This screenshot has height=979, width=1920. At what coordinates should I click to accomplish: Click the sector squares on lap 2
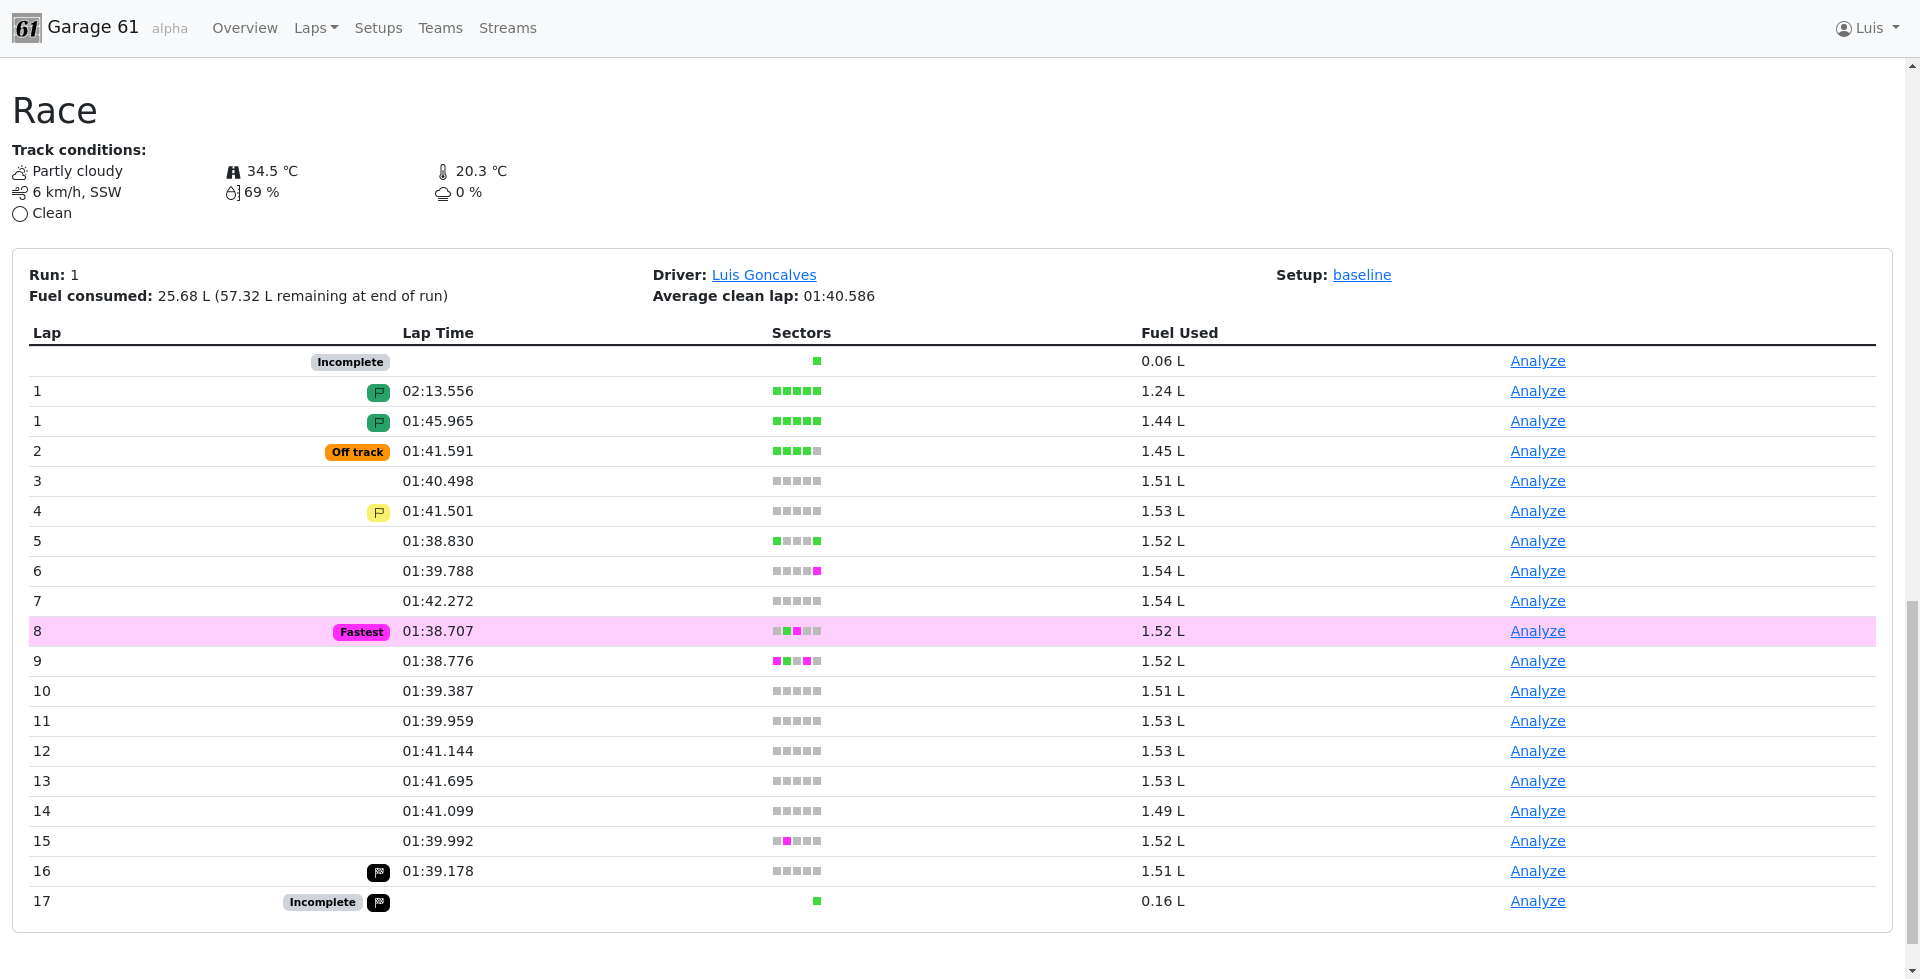click(797, 451)
